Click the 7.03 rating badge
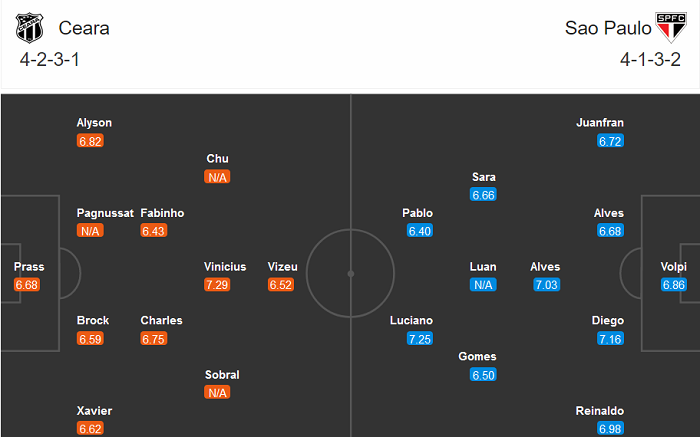The image size is (700, 437). [x=546, y=285]
